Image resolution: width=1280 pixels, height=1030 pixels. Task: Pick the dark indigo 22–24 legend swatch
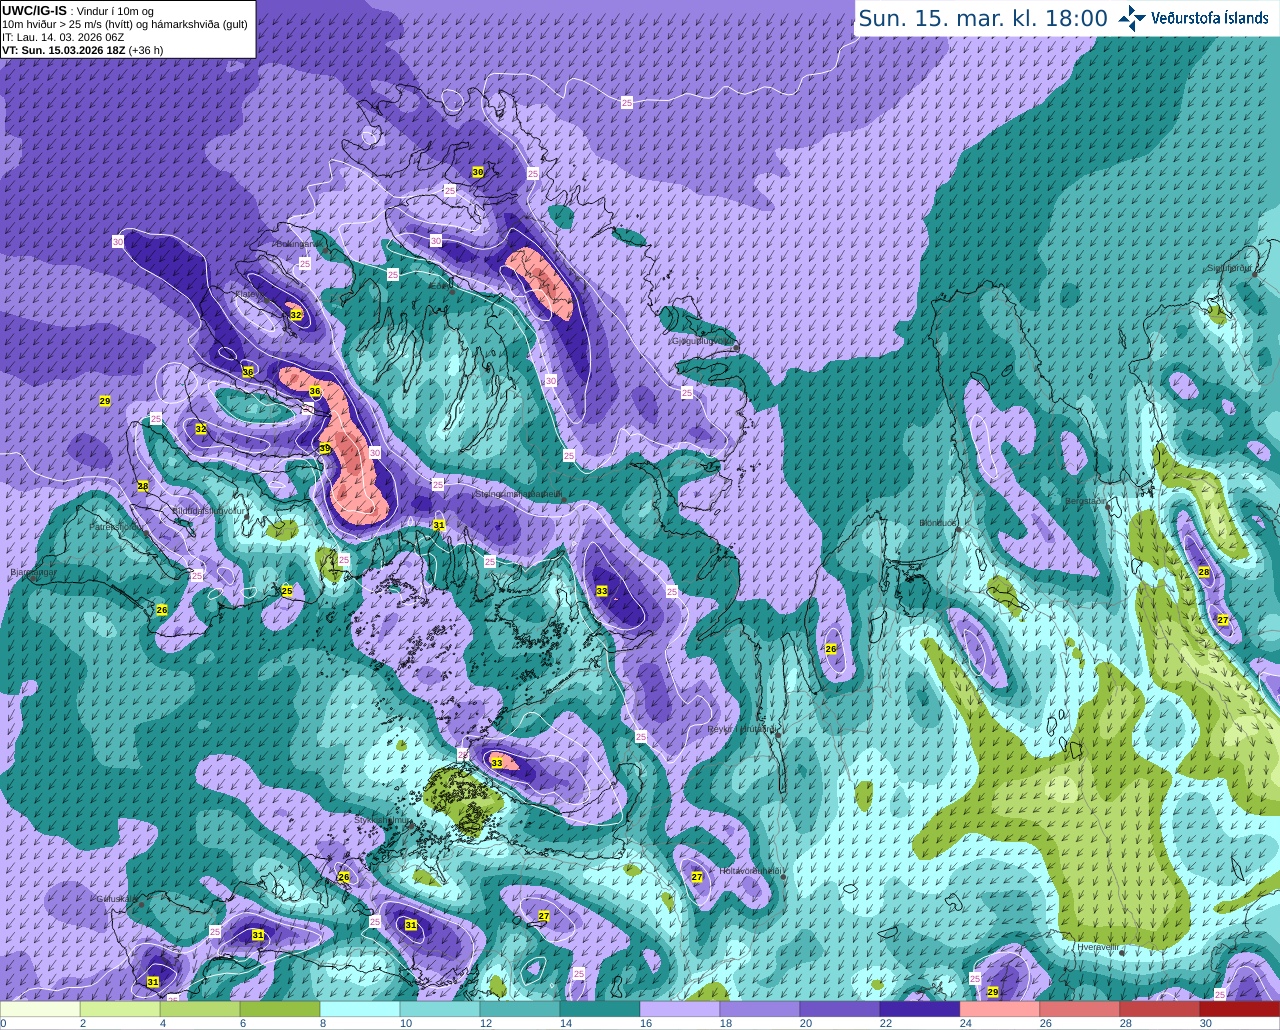(x=920, y=1009)
